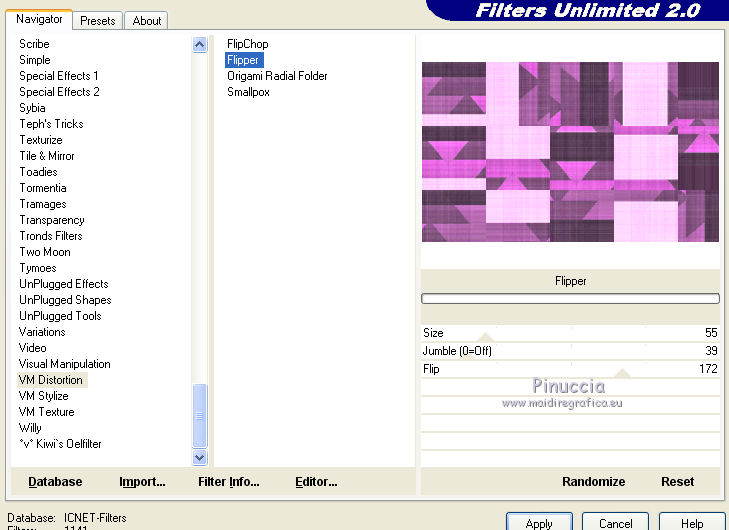Select Tronds Filters category
Image resolution: width=729 pixels, height=530 pixels.
(51, 236)
